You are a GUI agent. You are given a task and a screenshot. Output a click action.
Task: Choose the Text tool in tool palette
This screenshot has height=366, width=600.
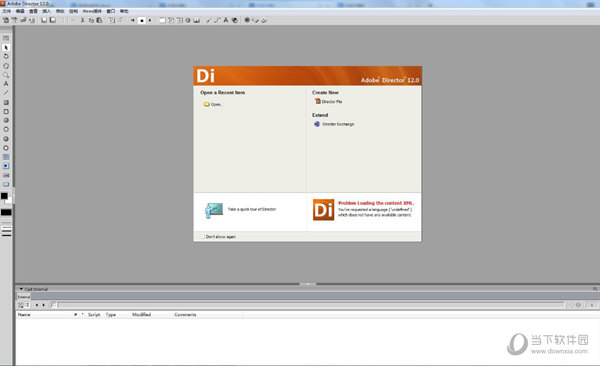pos(6,84)
